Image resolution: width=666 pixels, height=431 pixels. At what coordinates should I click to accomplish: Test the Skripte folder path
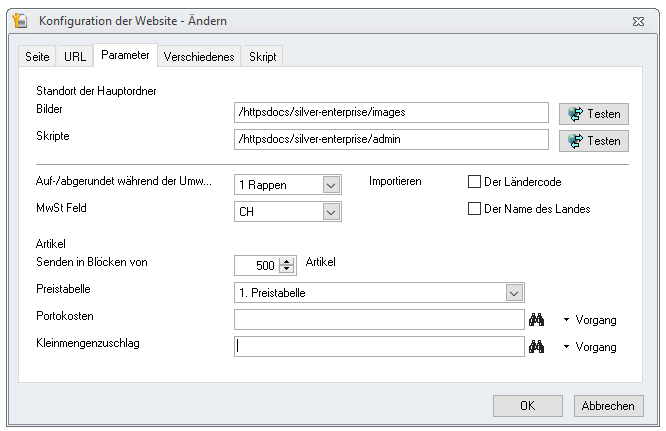(593, 141)
